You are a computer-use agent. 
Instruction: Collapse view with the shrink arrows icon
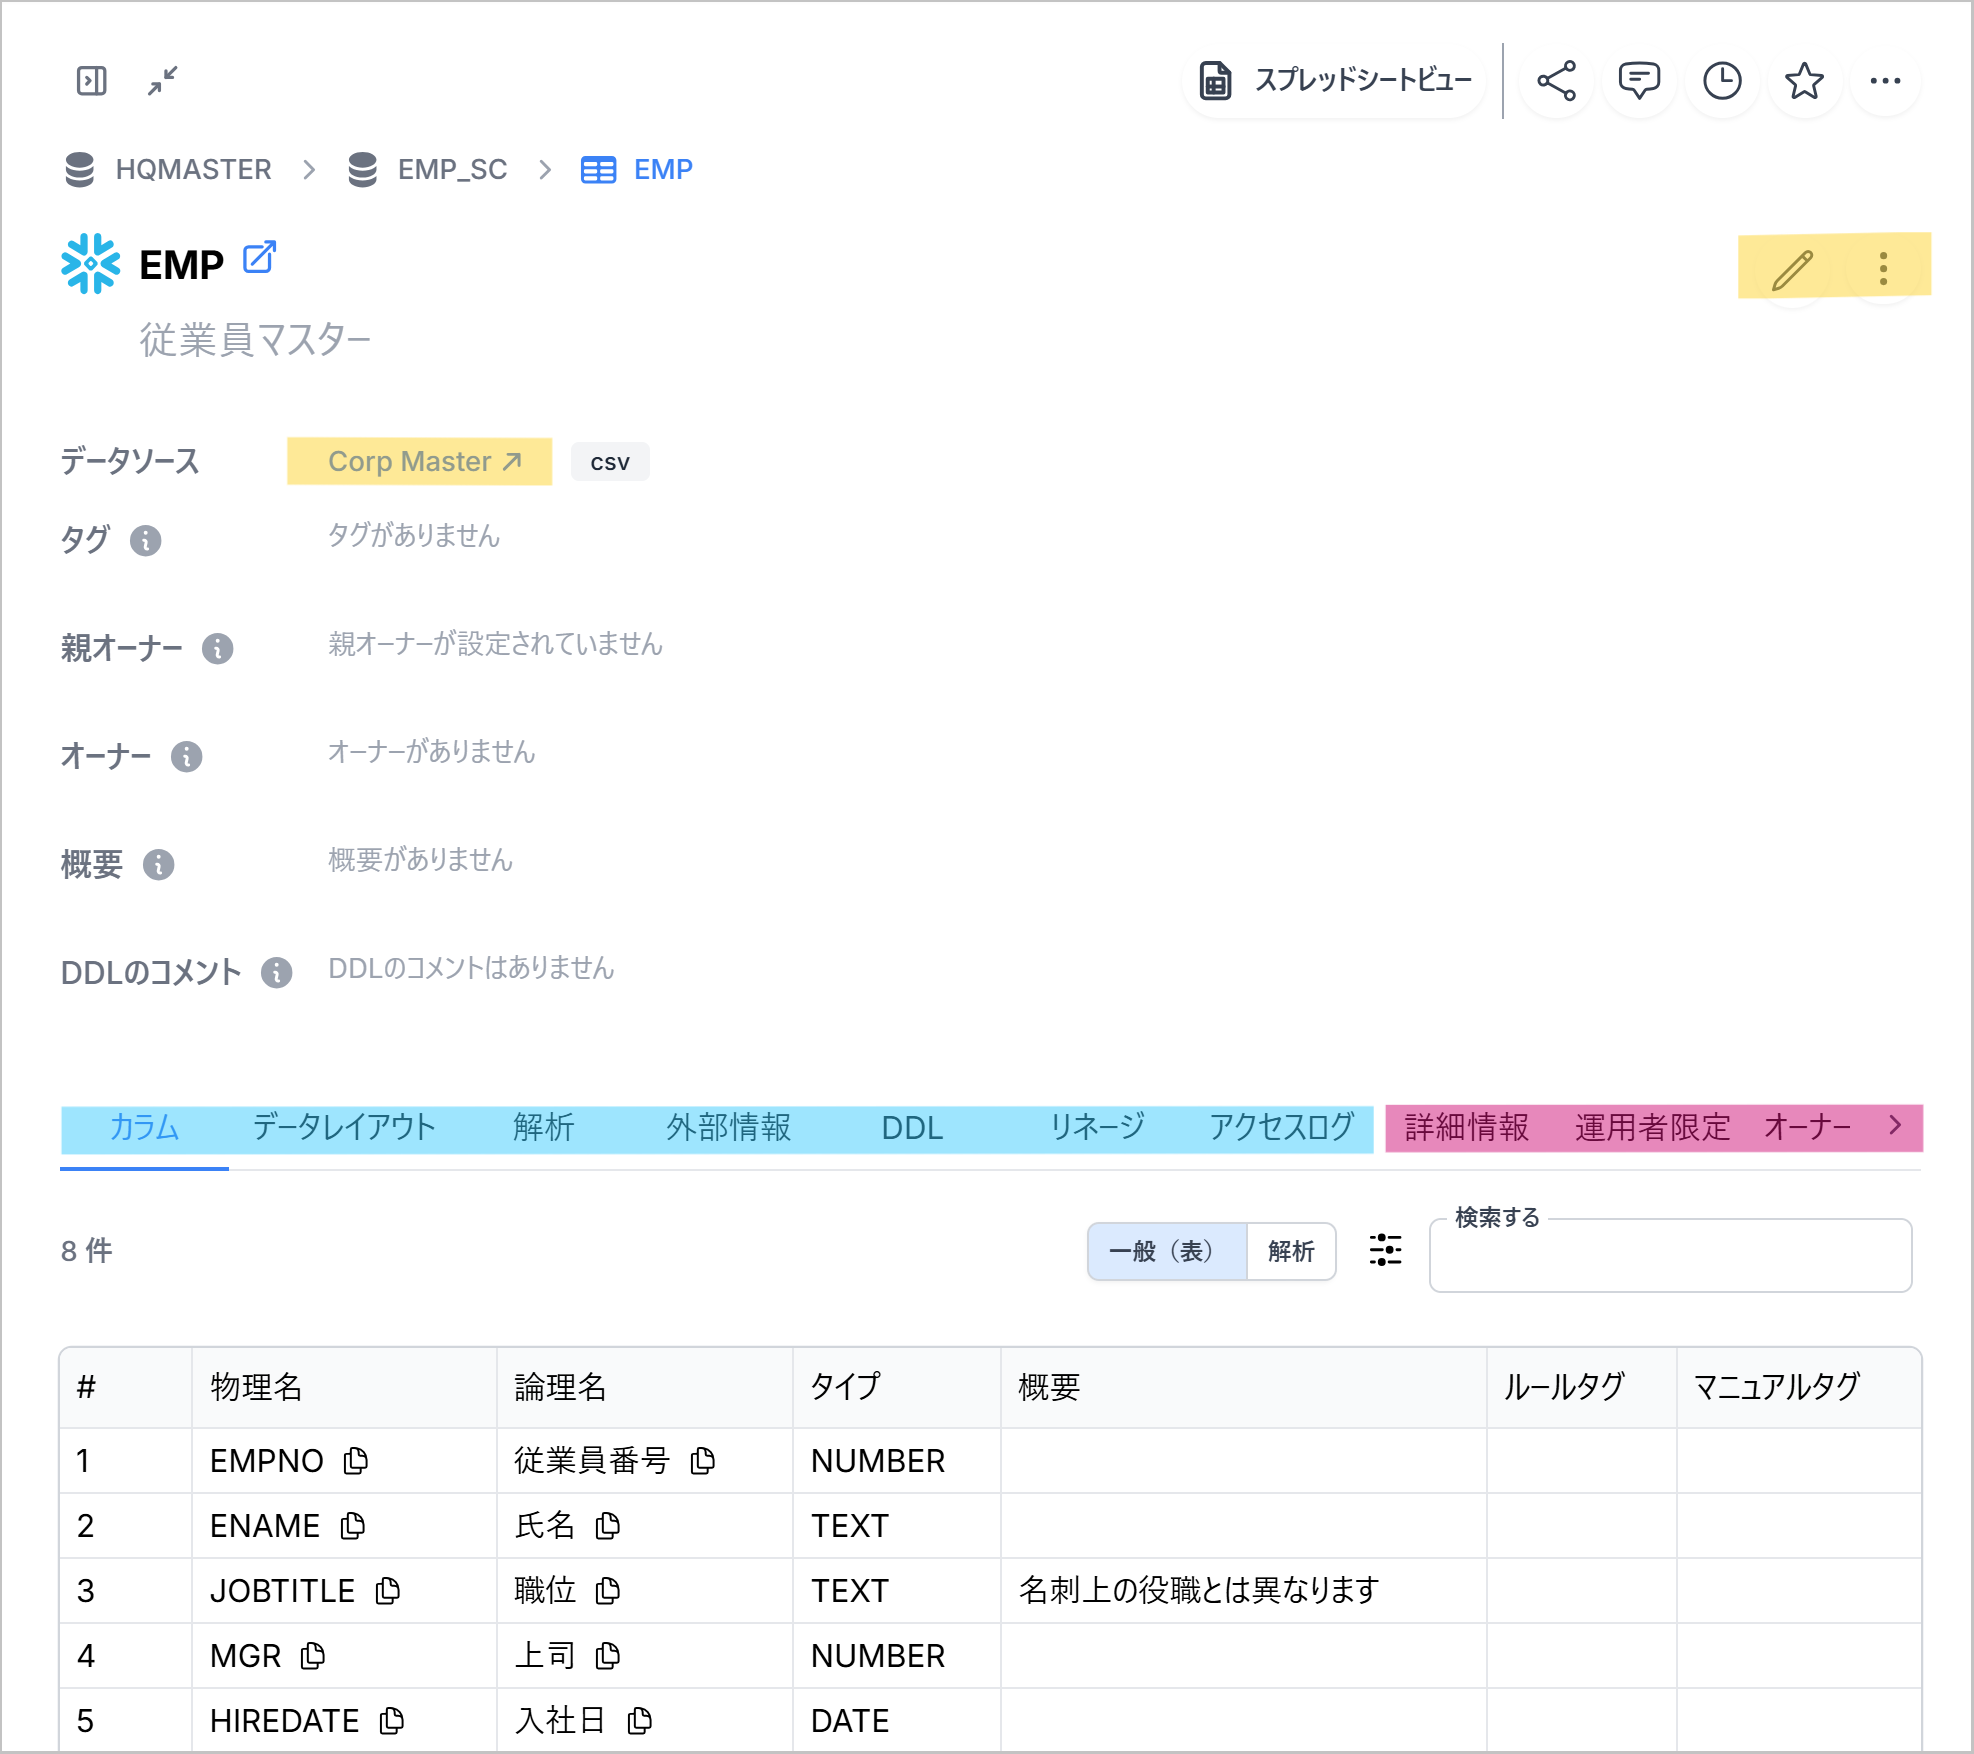(162, 81)
